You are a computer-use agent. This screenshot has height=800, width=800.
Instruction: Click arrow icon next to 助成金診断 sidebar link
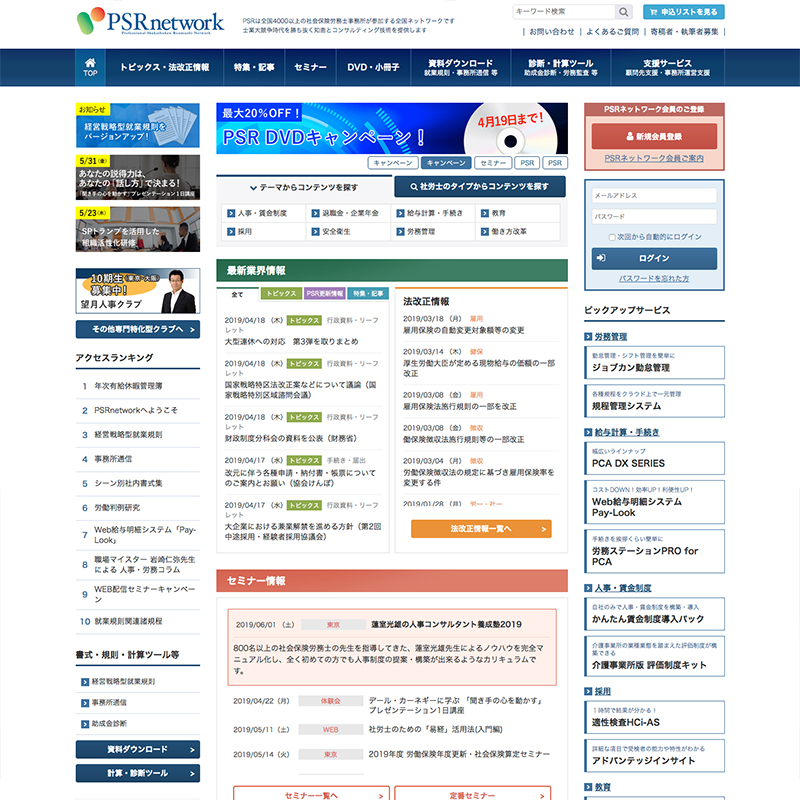[x=85, y=724]
